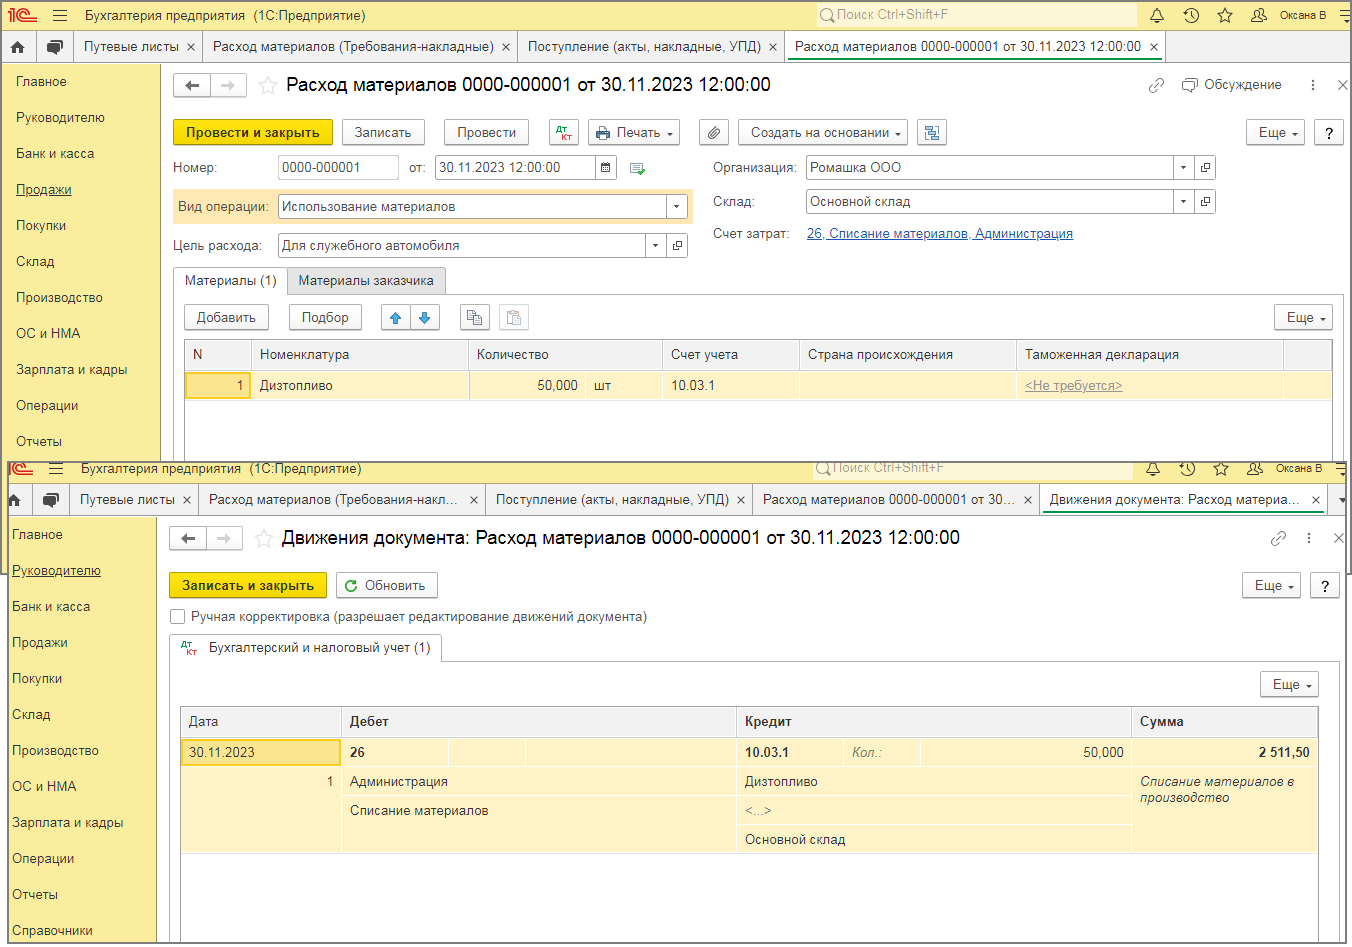The image size is (1352, 947).
Task: Click the Провести и закрыть button
Action: [253, 133]
